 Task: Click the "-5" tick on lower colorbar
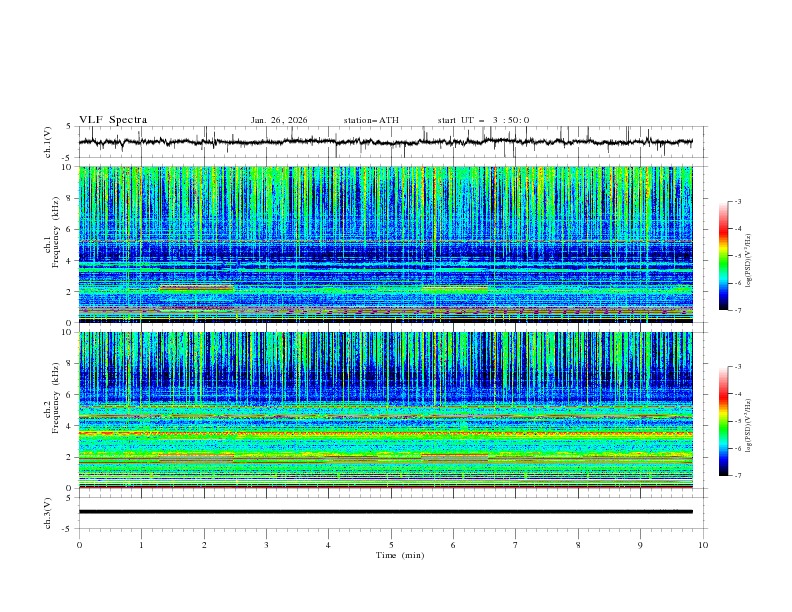(x=738, y=421)
